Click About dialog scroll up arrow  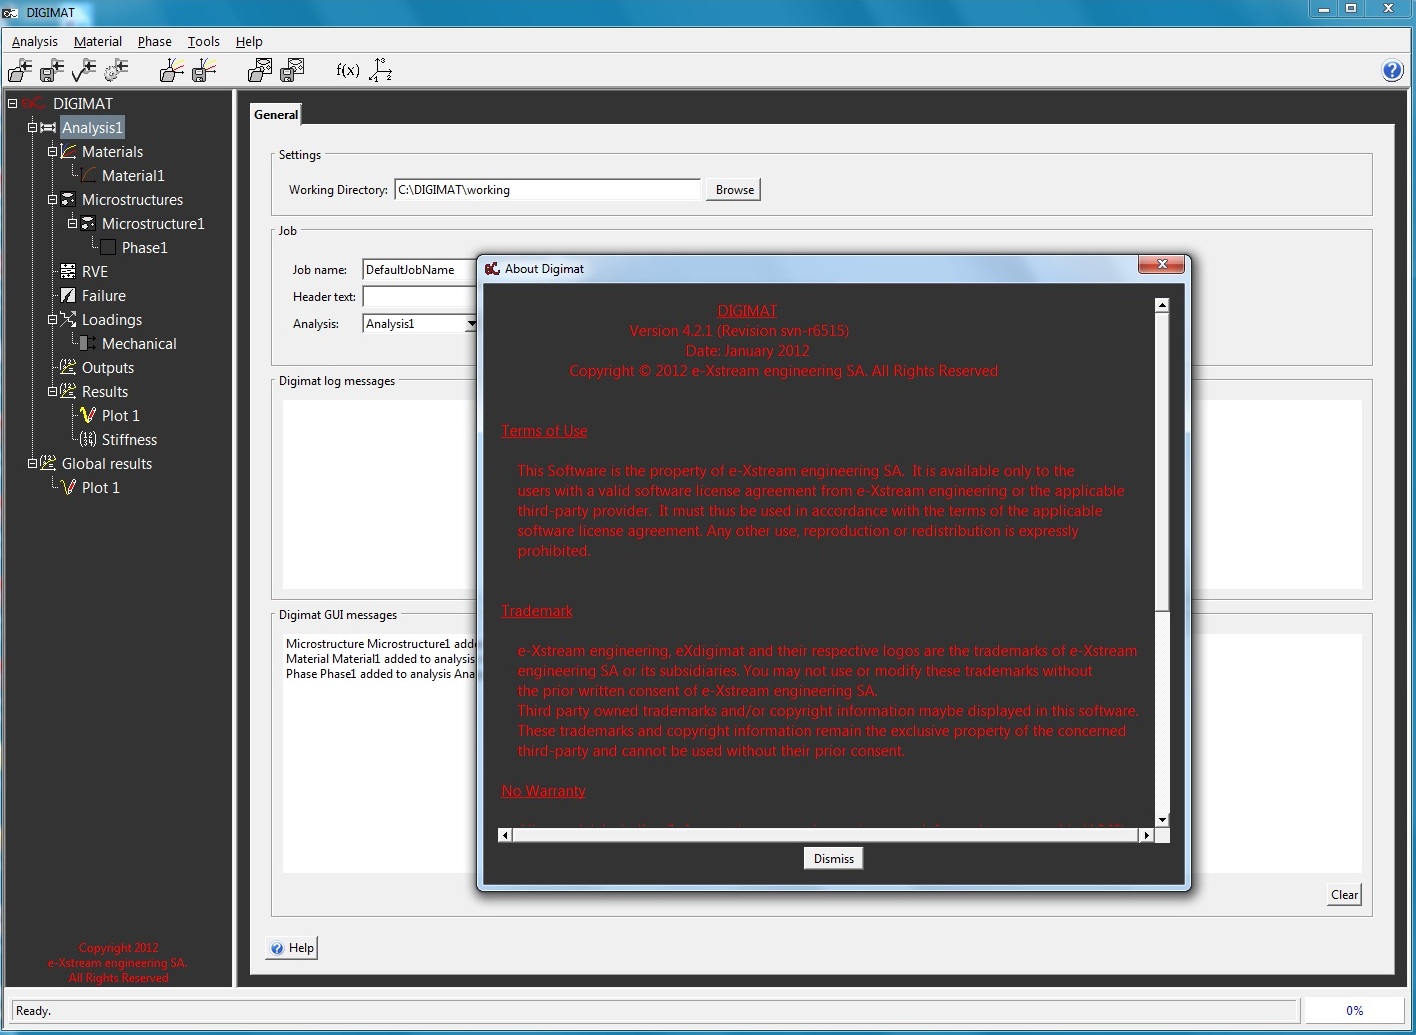(1162, 305)
